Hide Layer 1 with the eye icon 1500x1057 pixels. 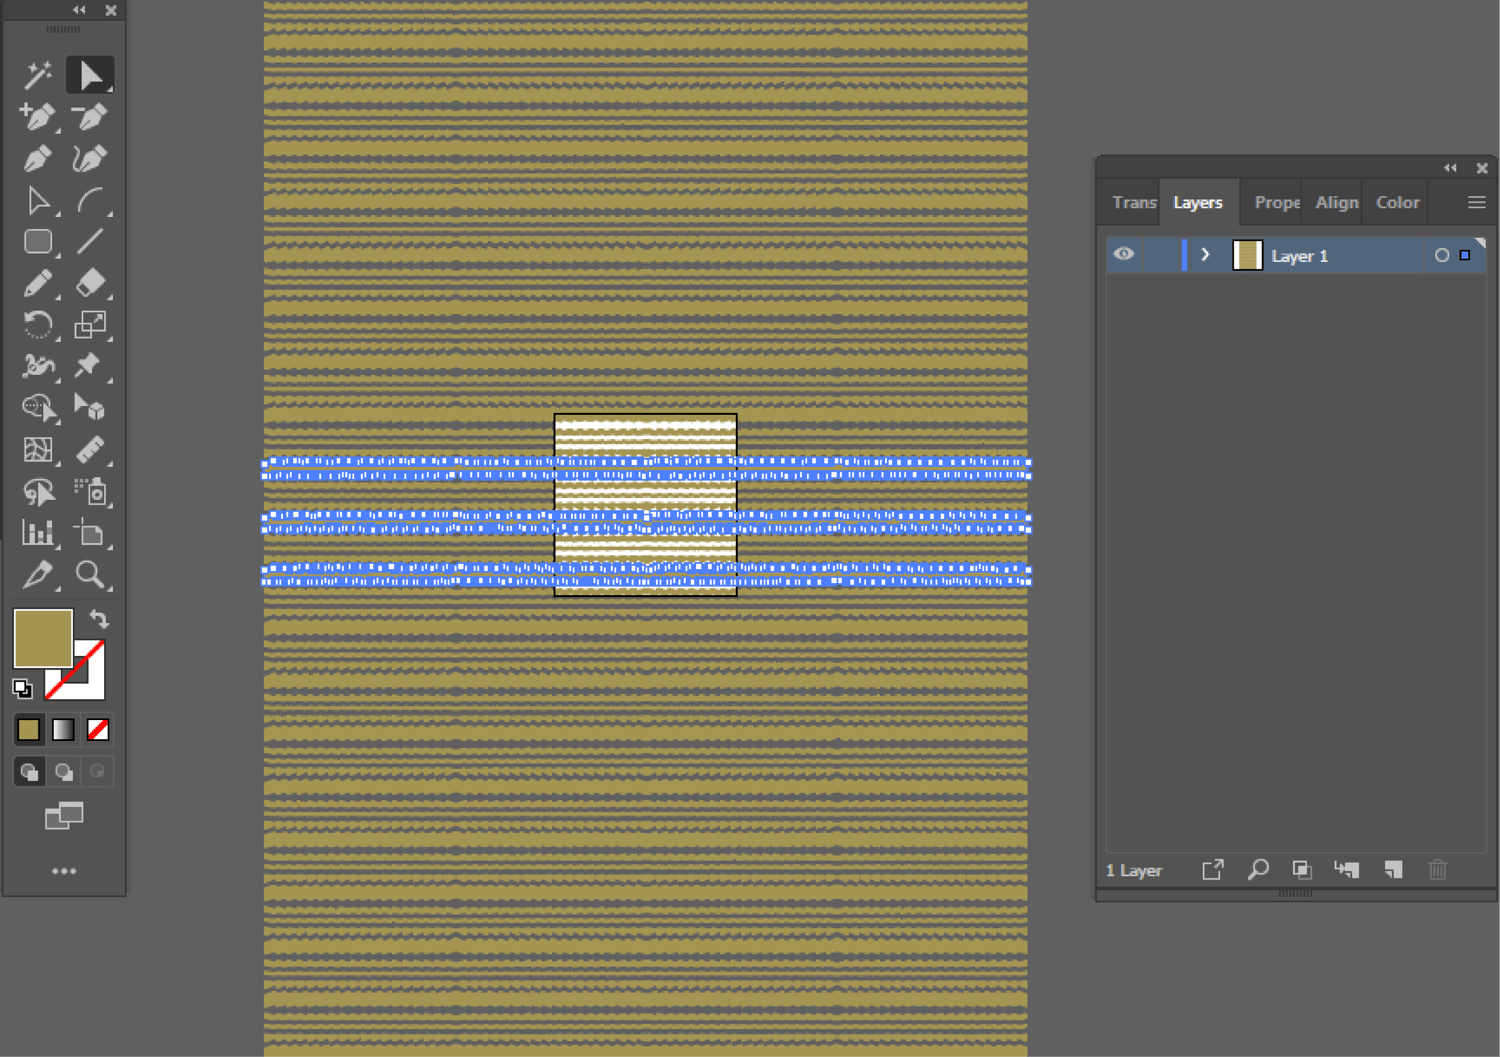coord(1124,255)
